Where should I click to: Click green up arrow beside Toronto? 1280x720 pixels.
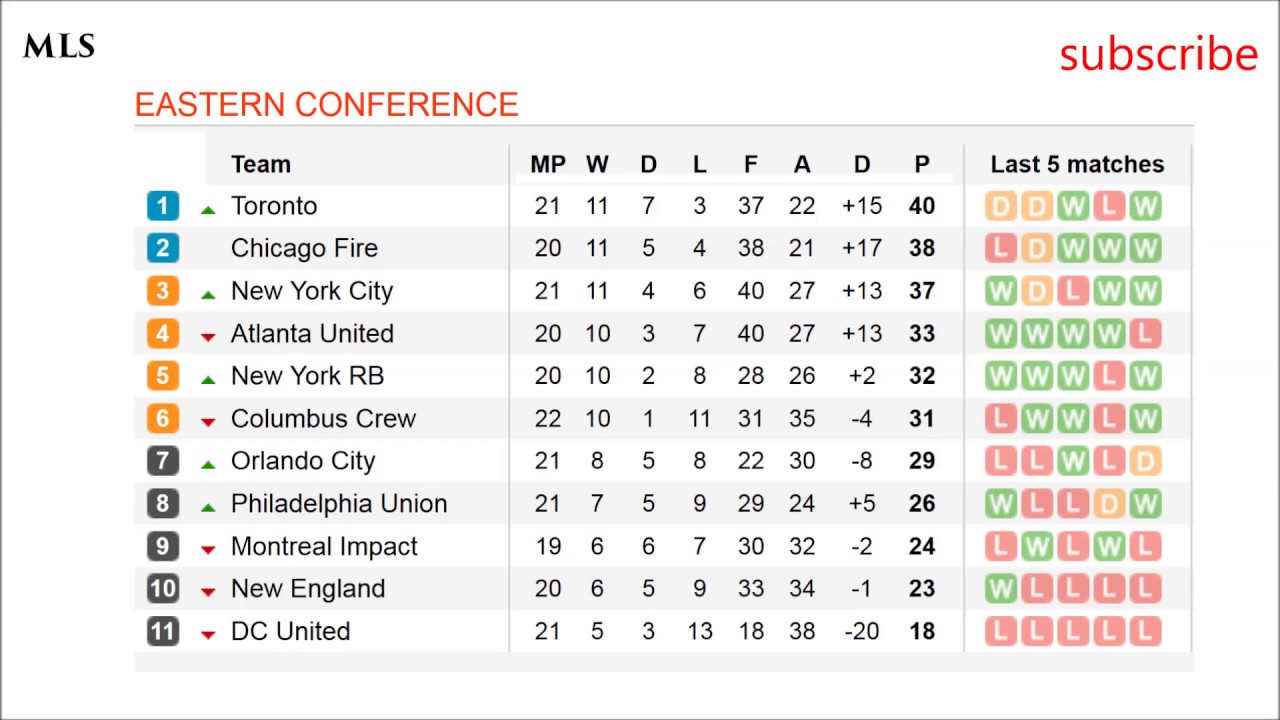[x=208, y=209]
